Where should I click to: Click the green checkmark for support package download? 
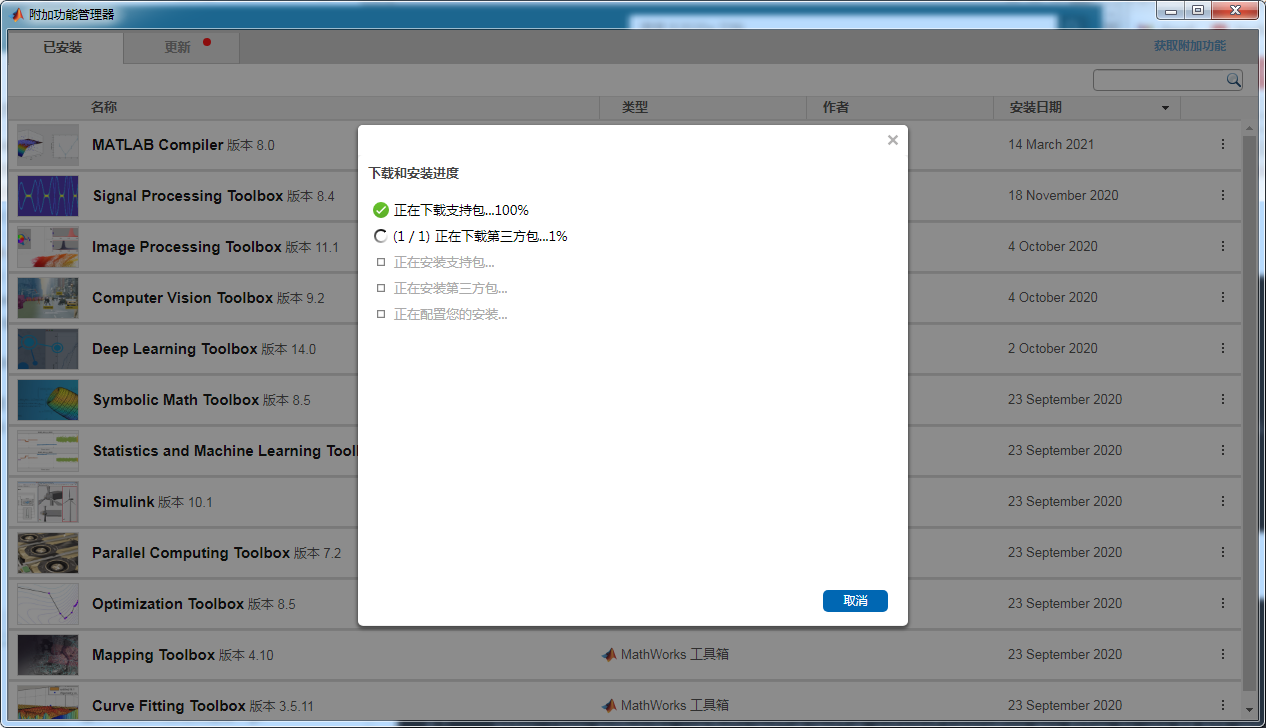tap(381, 210)
